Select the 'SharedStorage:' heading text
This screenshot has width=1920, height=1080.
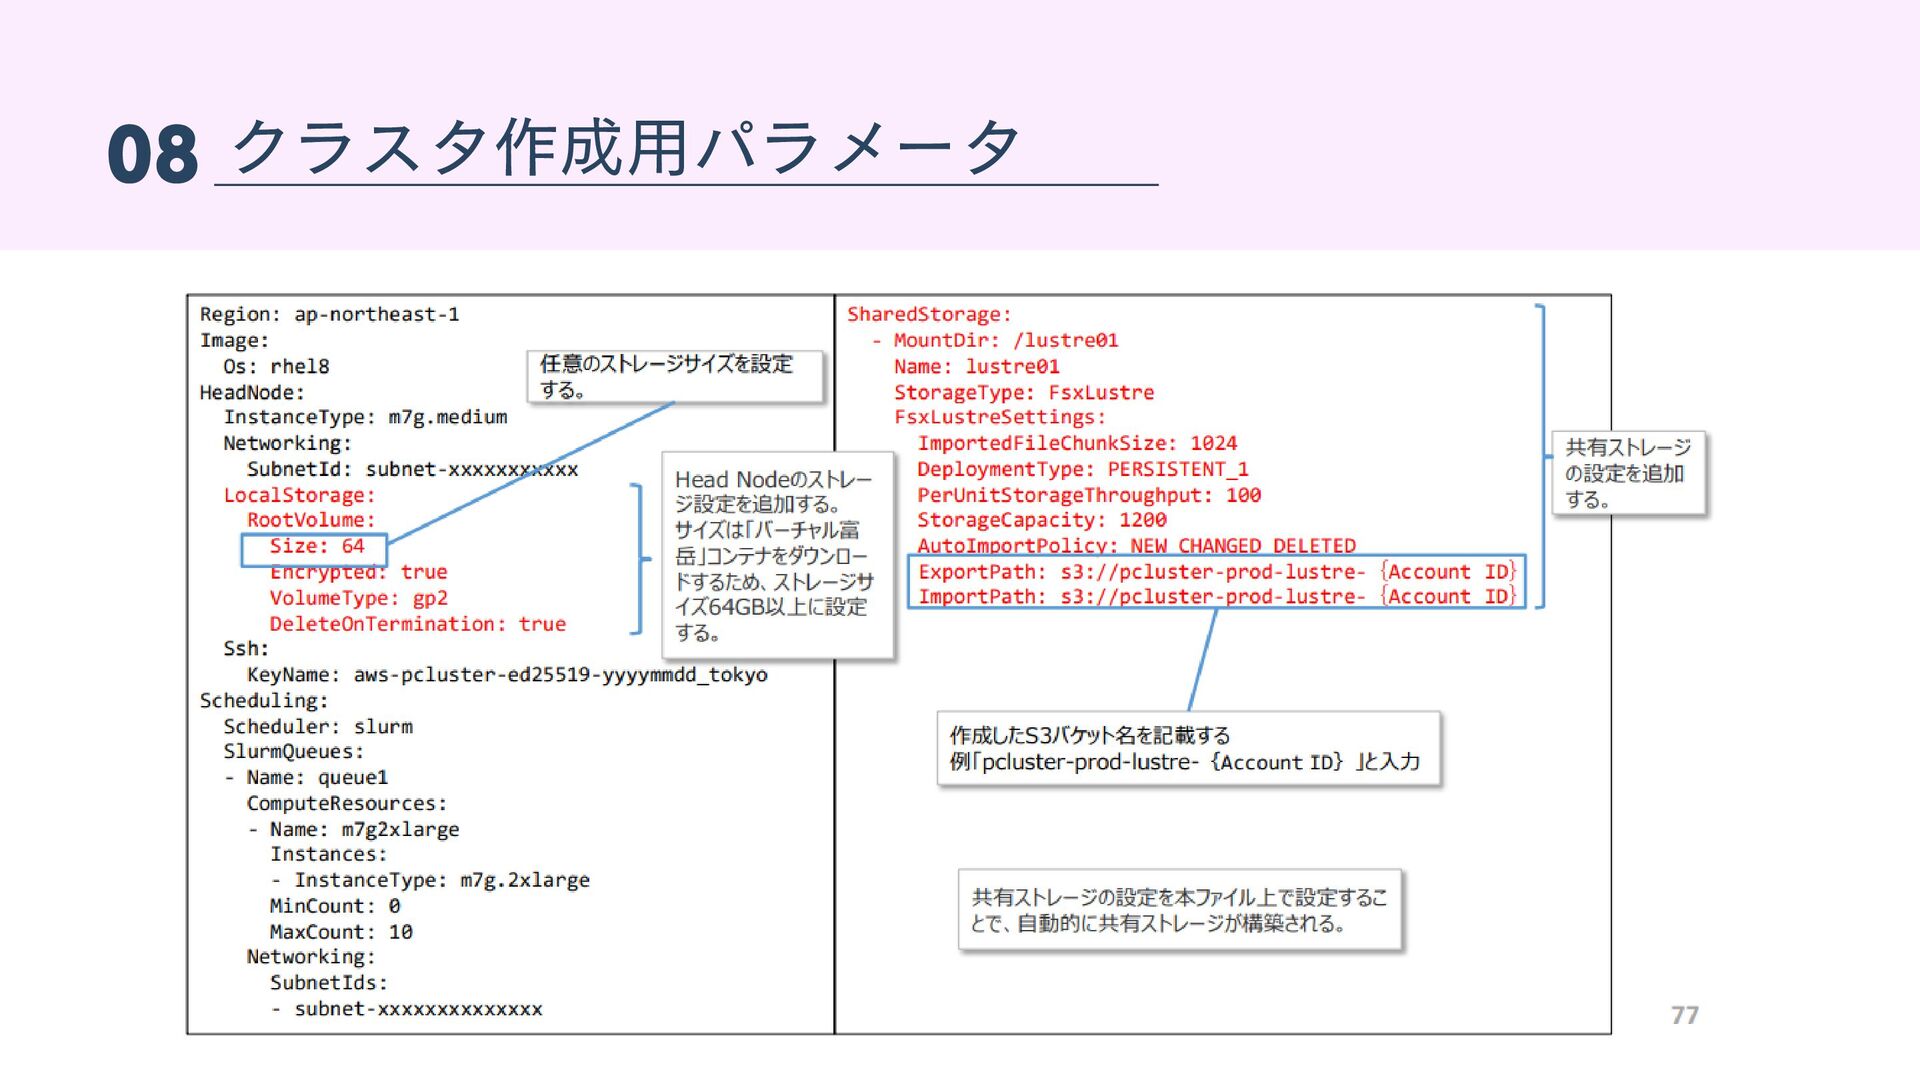[928, 315]
